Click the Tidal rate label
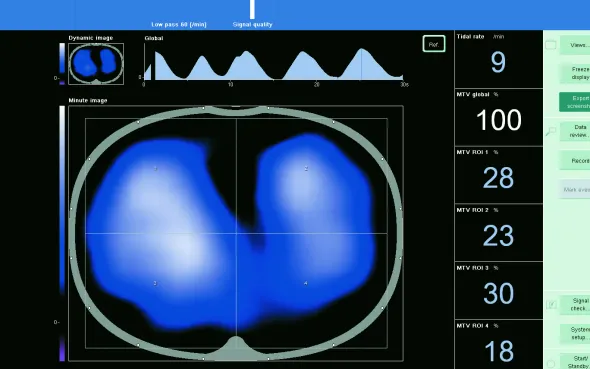 coord(470,36)
